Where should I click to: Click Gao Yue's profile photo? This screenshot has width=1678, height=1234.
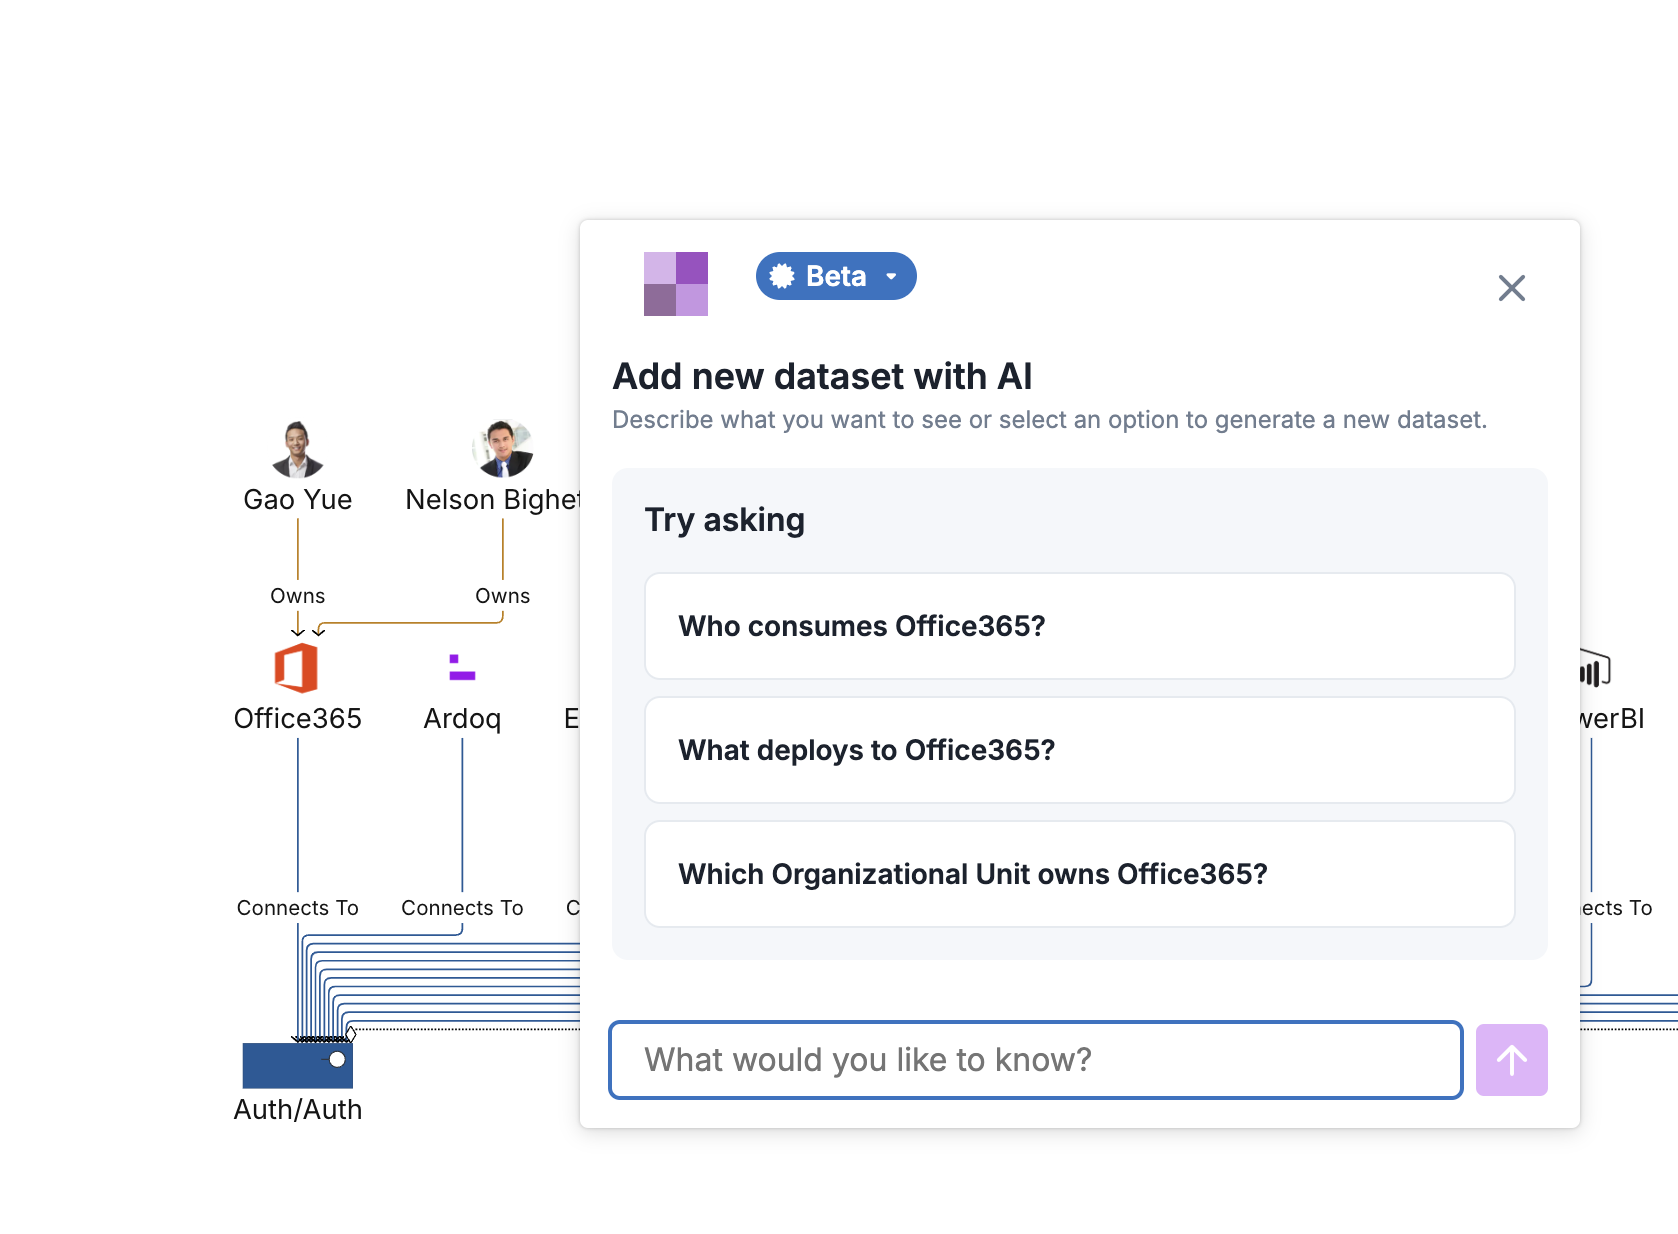coord(298,449)
